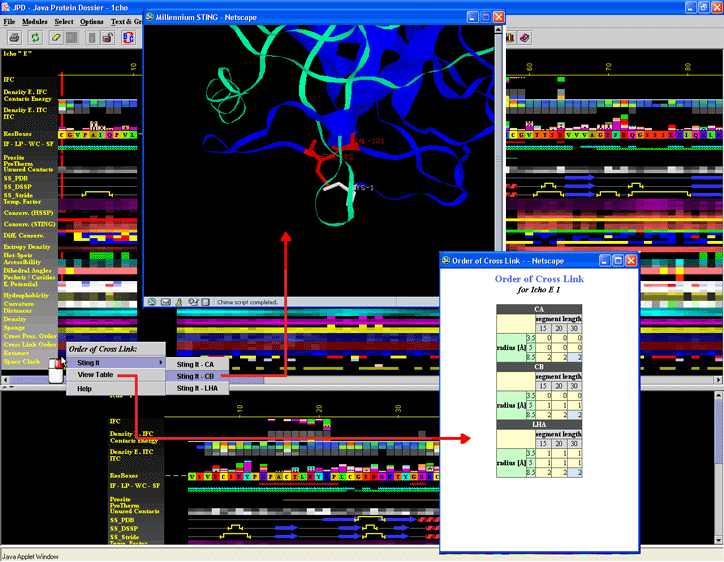Open the Select menu

tap(64, 22)
